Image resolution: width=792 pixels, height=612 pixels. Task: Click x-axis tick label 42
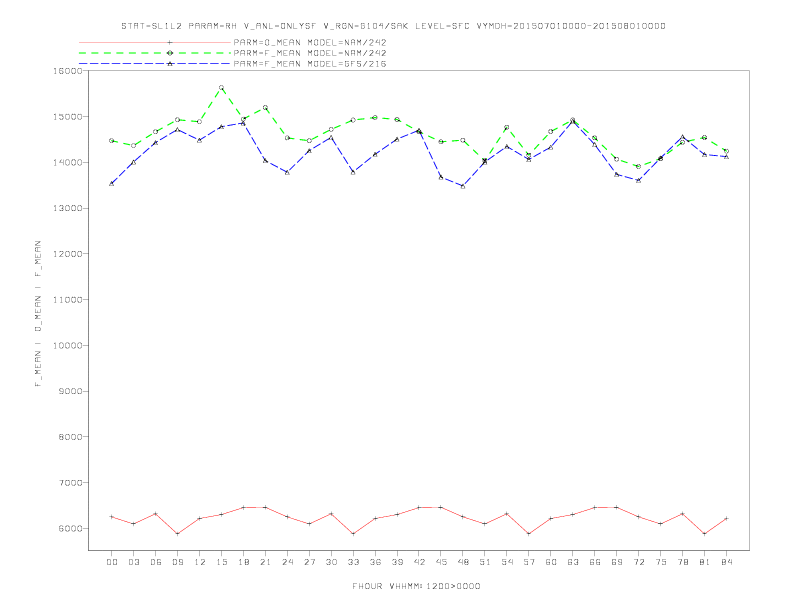point(419,562)
